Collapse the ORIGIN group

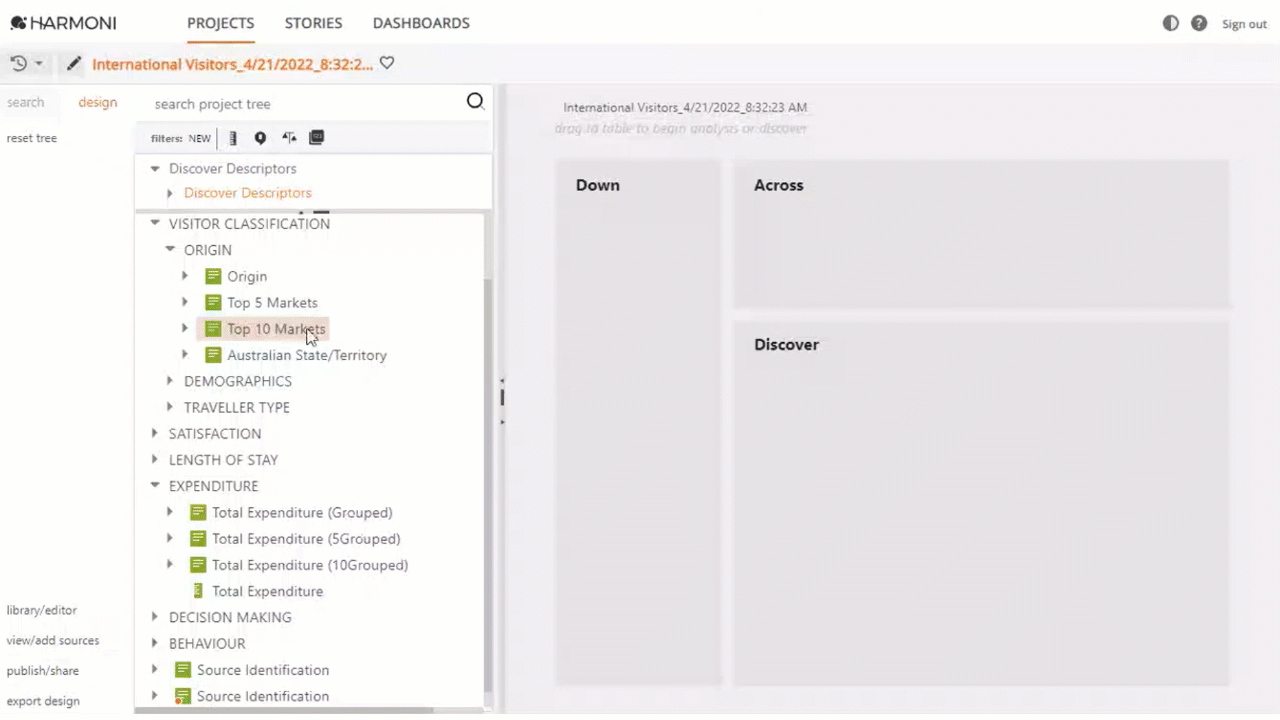pyautogui.click(x=170, y=249)
